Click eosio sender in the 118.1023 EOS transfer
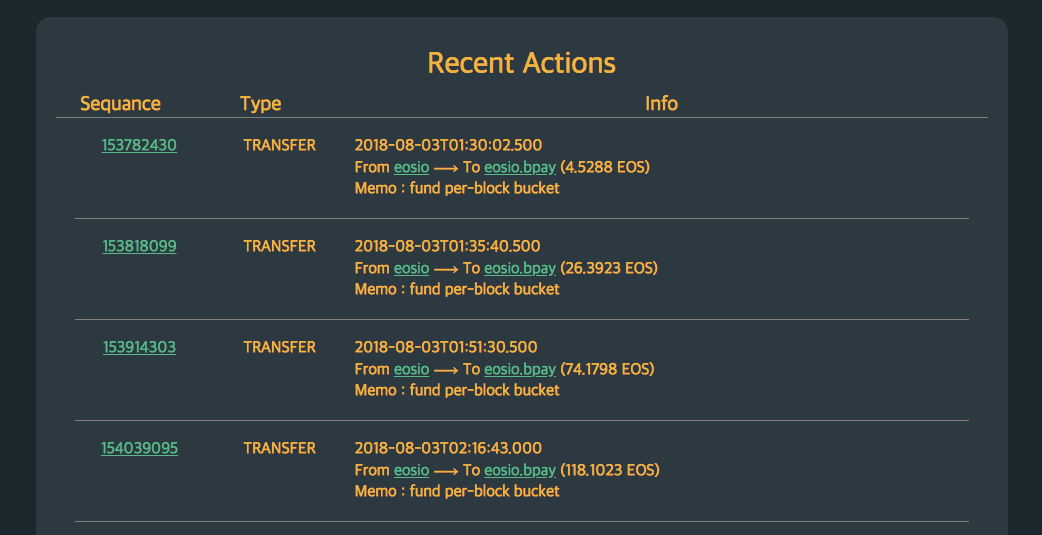This screenshot has width=1042, height=535. 411,470
